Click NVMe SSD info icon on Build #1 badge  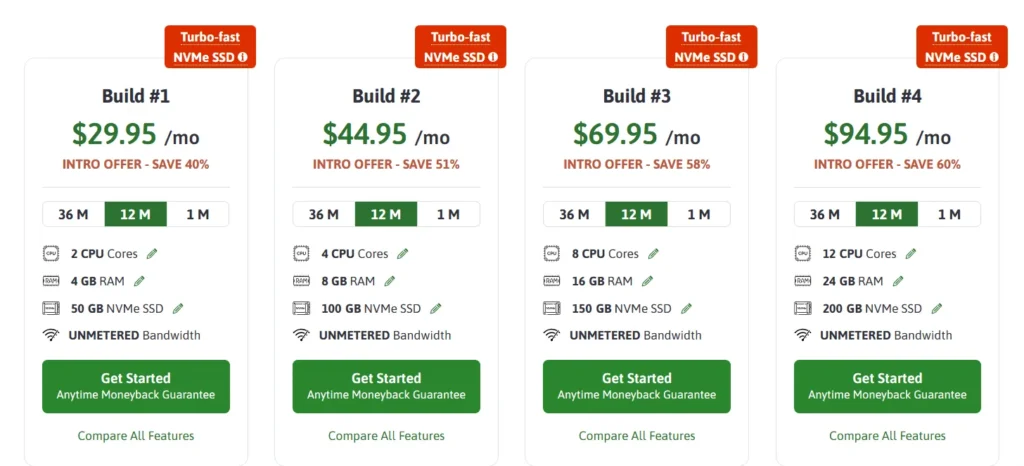pos(241,57)
